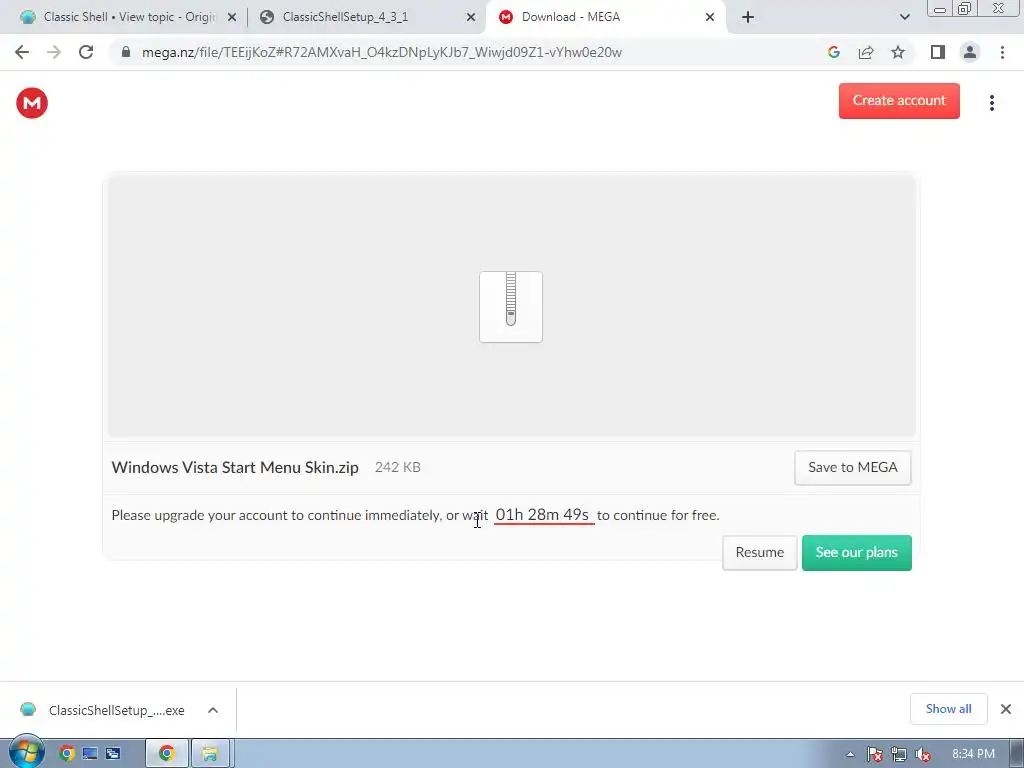Click the MEGA logo icon
The image size is (1024, 768).
coord(32,103)
